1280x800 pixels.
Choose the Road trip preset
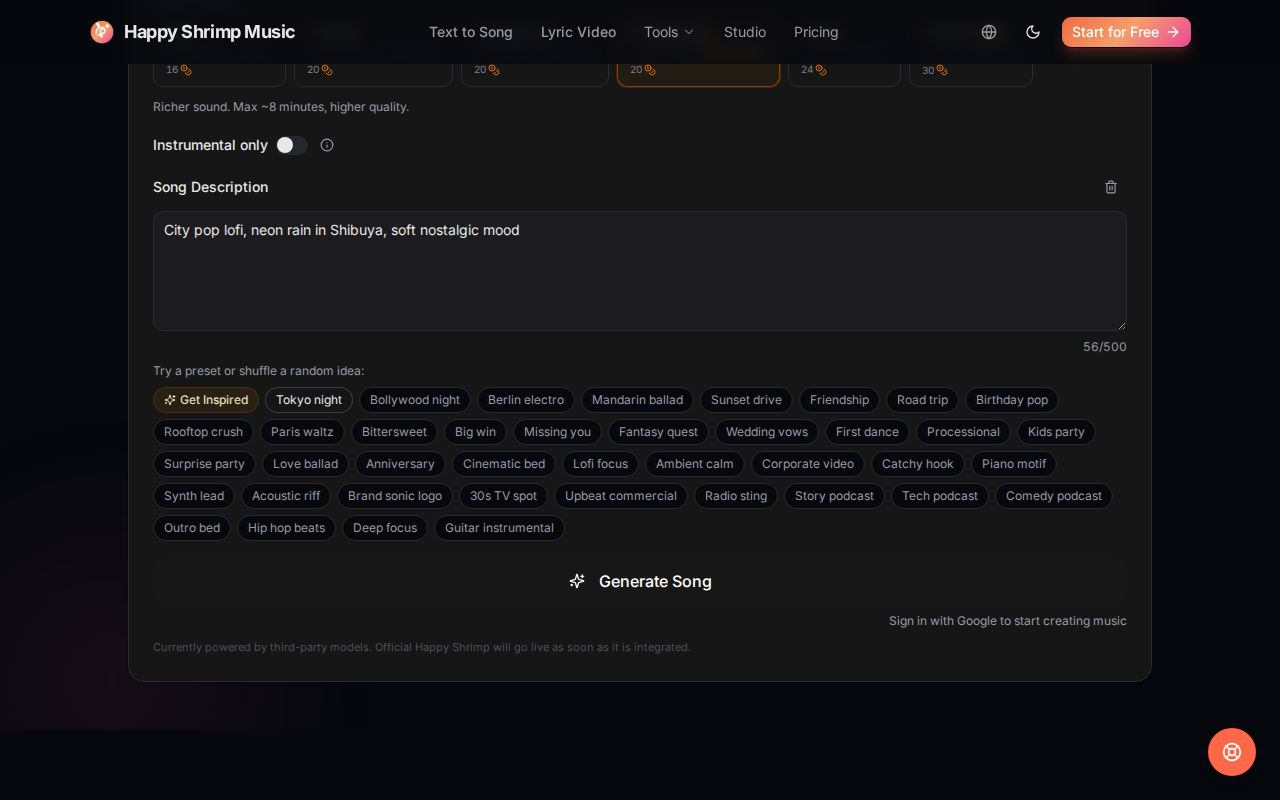point(922,400)
